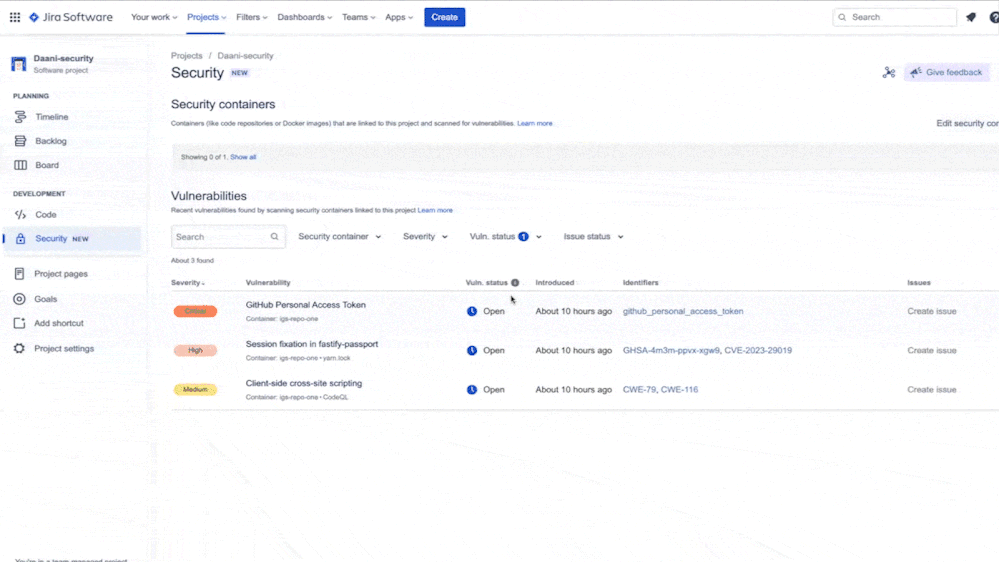Click the Jira Software logo

[x=71, y=17]
